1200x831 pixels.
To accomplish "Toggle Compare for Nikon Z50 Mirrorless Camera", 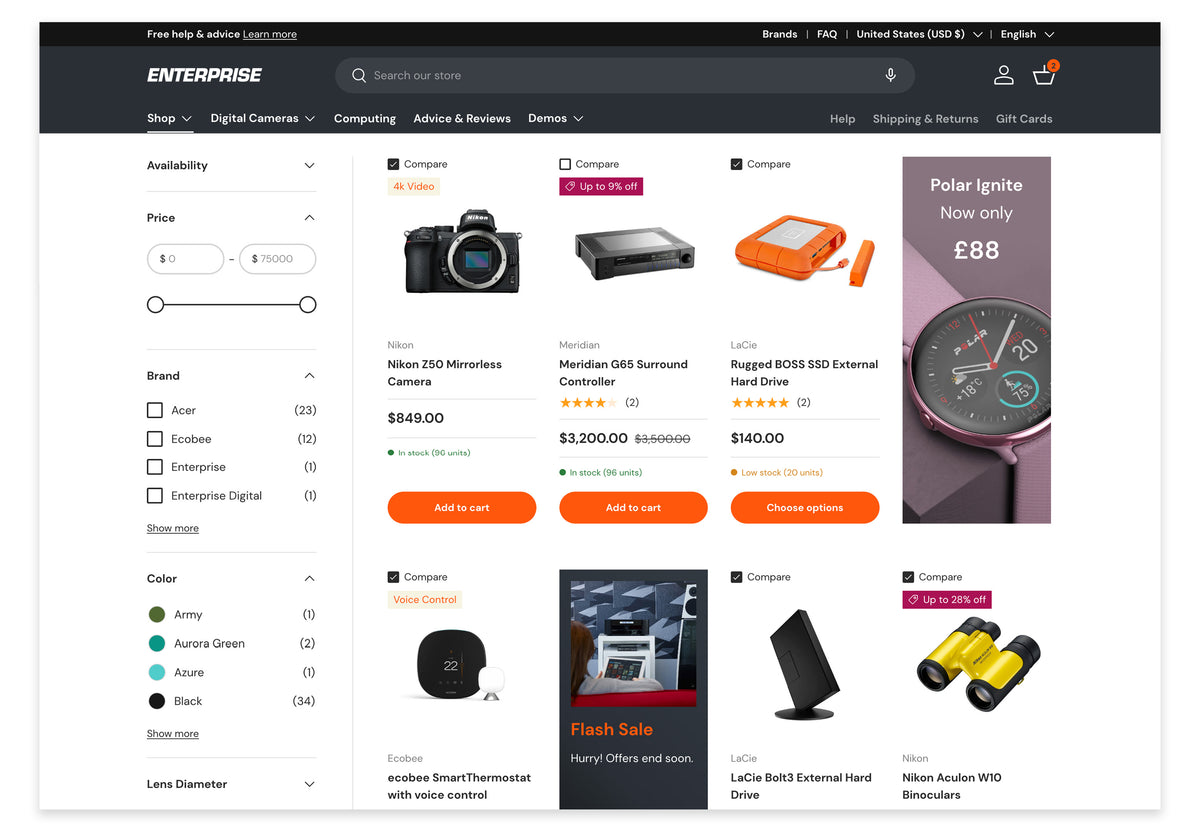I will tap(393, 164).
